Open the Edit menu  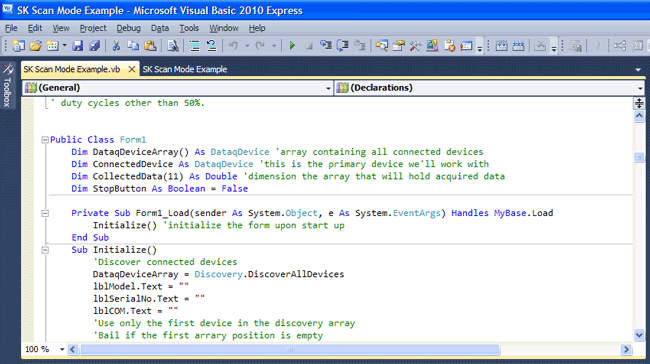[35, 28]
